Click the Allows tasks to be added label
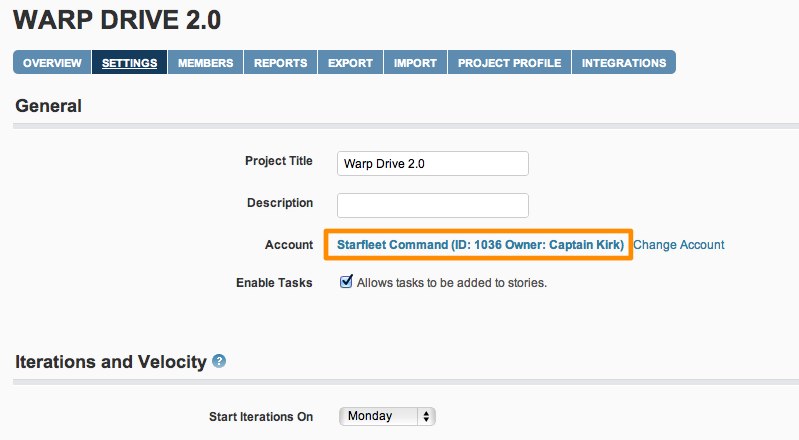799x440 pixels. click(451, 282)
